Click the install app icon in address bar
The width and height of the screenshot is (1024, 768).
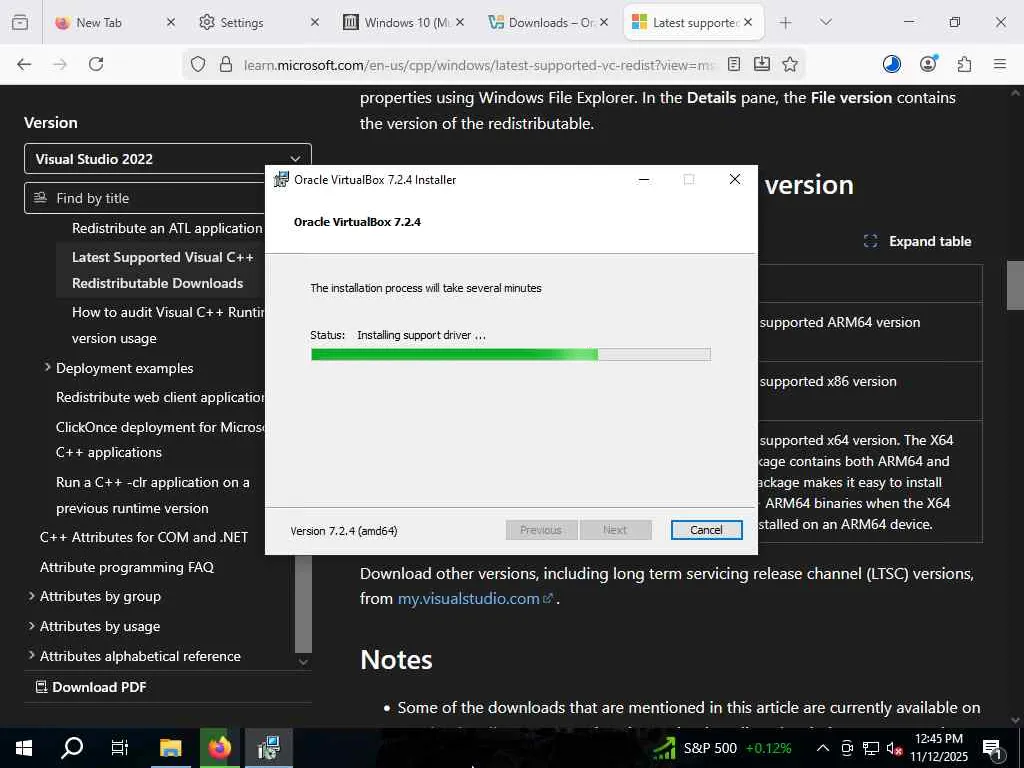(x=761, y=64)
